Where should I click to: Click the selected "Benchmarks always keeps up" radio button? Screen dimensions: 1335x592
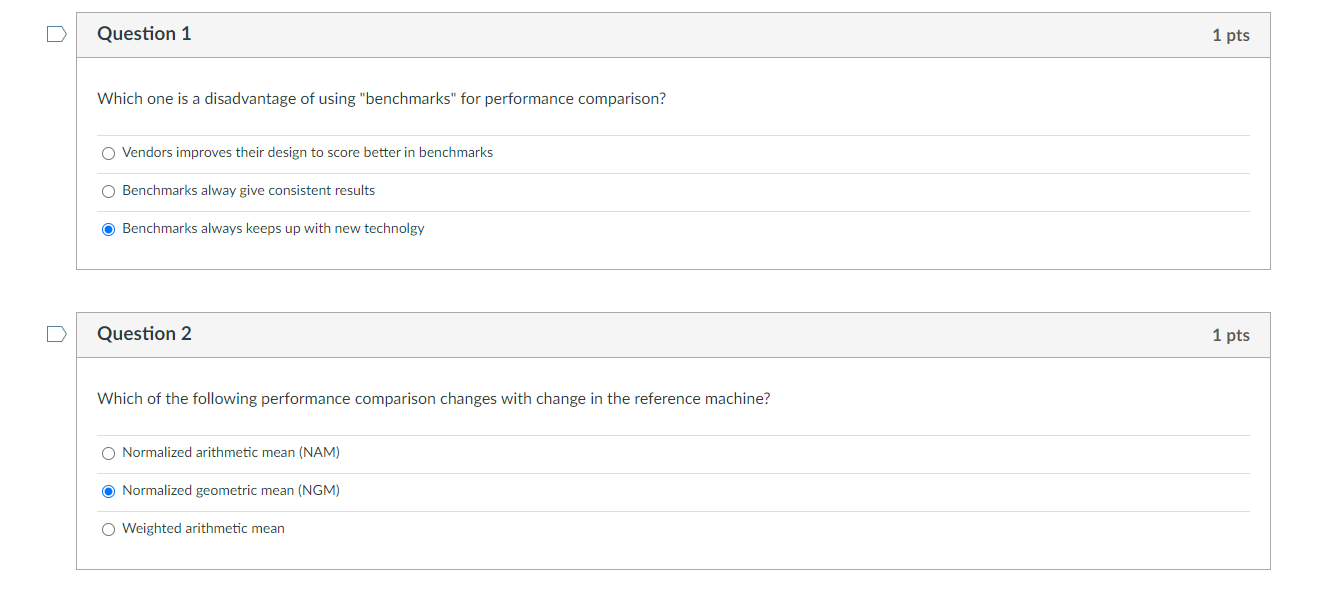(109, 229)
